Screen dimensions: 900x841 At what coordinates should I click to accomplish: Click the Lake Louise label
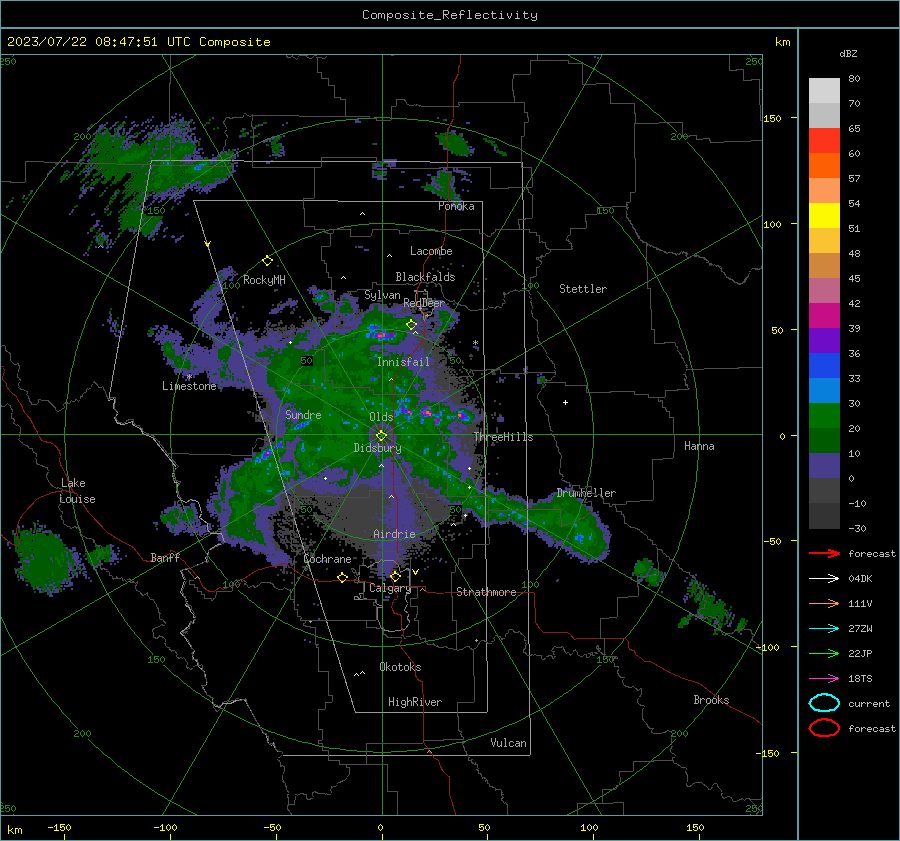(77, 491)
